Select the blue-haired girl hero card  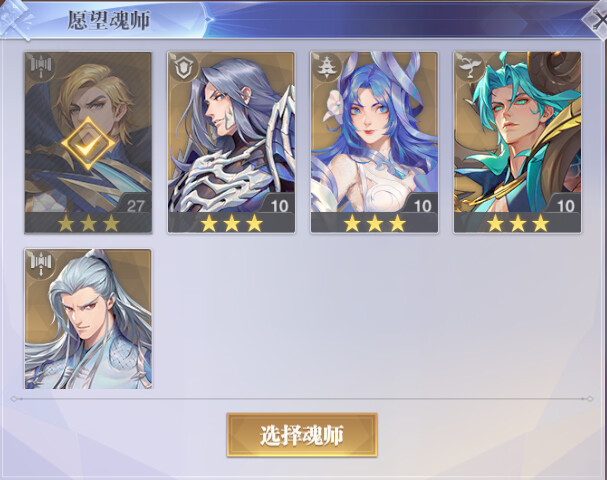click(374, 142)
